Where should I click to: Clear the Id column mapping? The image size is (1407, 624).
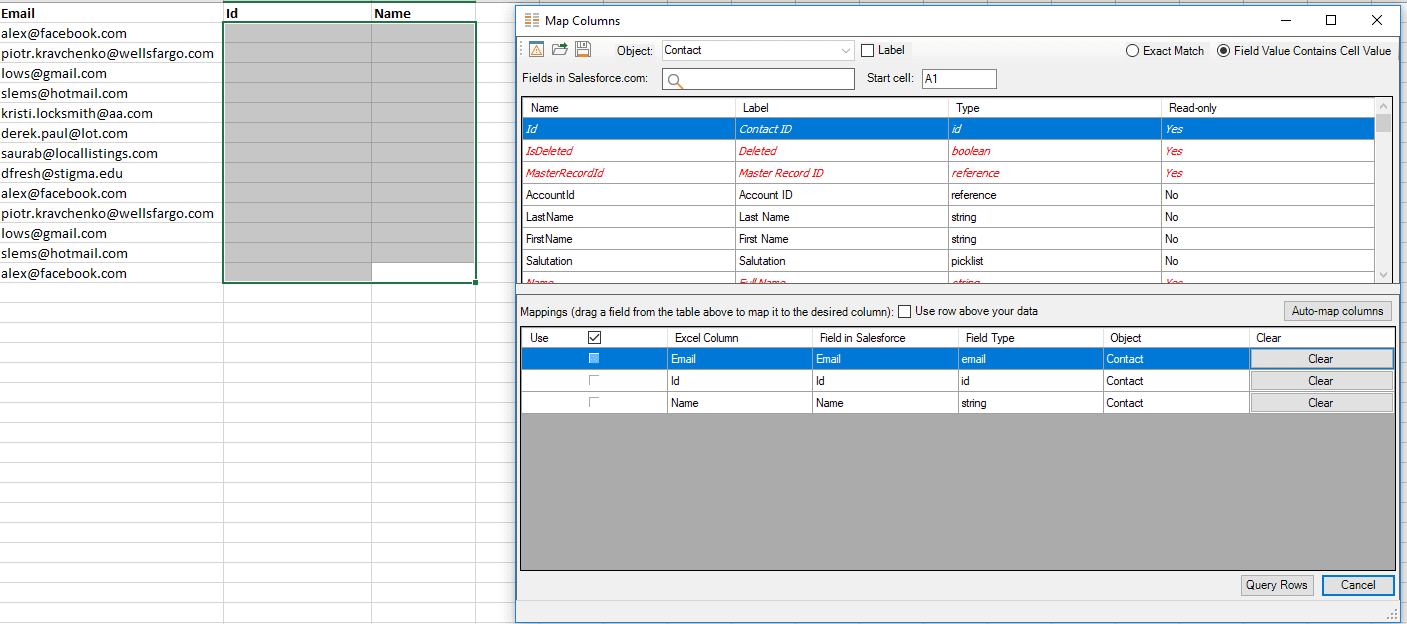(1321, 381)
